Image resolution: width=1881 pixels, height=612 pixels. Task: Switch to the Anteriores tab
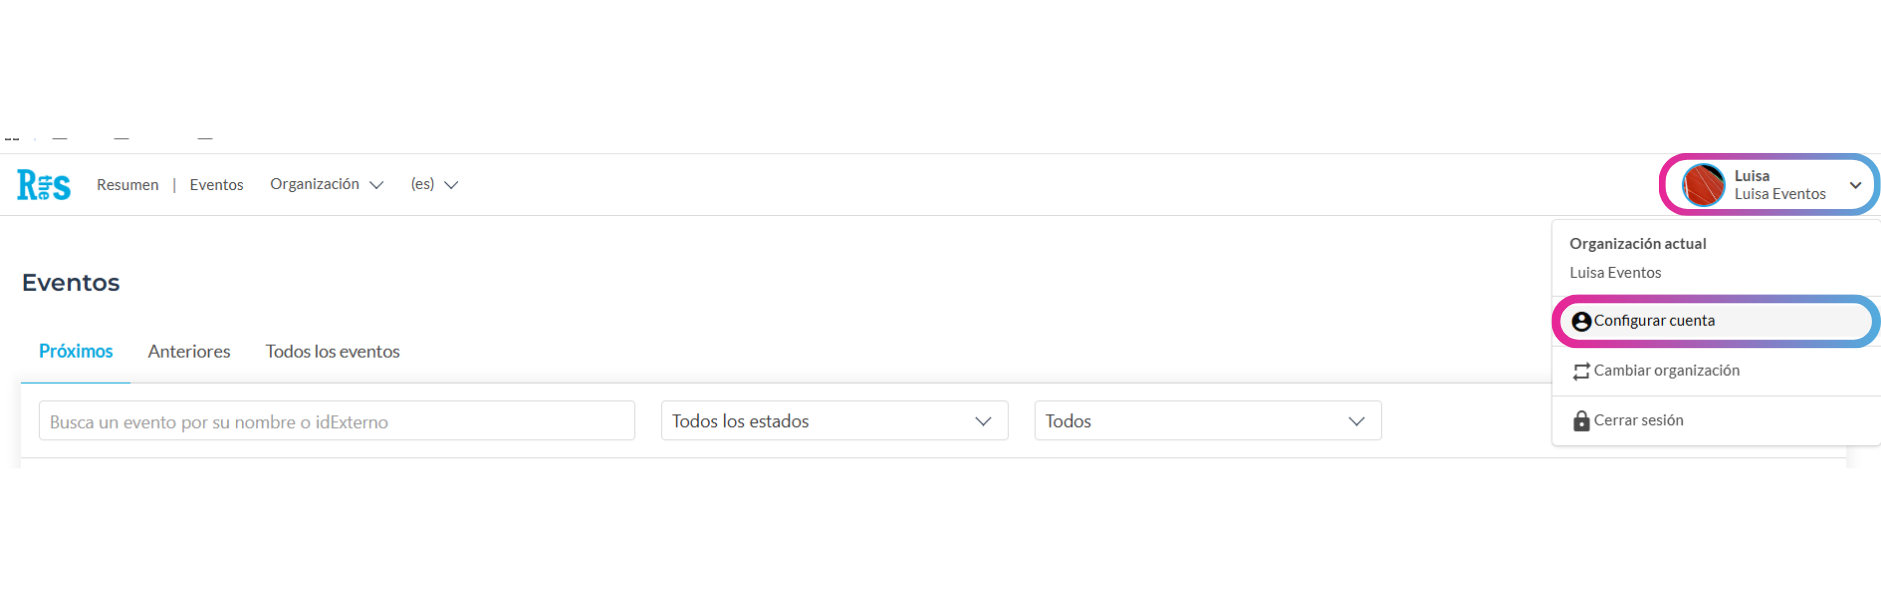pyautogui.click(x=189, y=351)
